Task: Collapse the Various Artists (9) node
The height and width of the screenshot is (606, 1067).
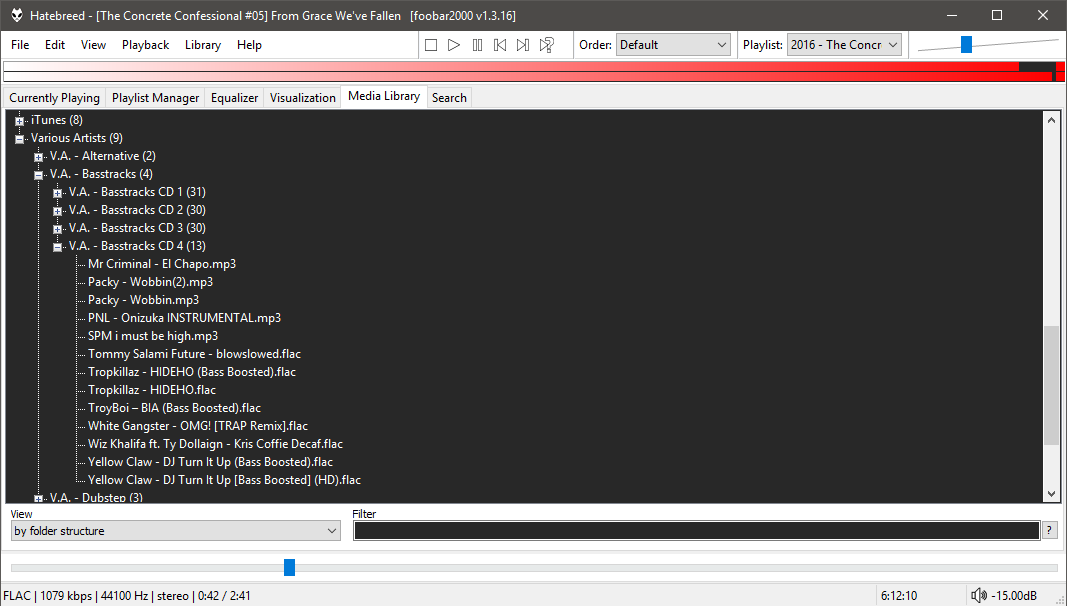Action: point(20,139)
